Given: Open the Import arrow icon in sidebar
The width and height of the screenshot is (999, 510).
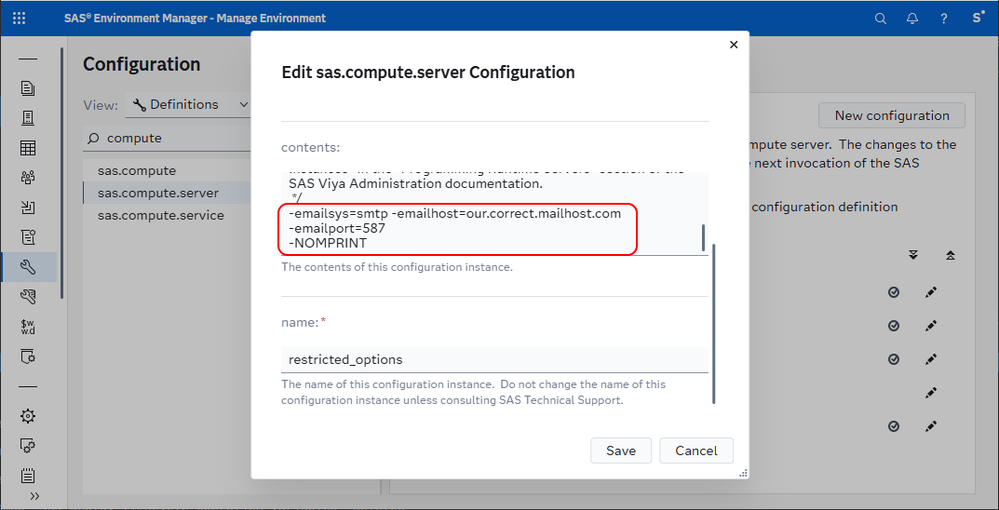Looking at the screenshot, I should coord(28,207).
